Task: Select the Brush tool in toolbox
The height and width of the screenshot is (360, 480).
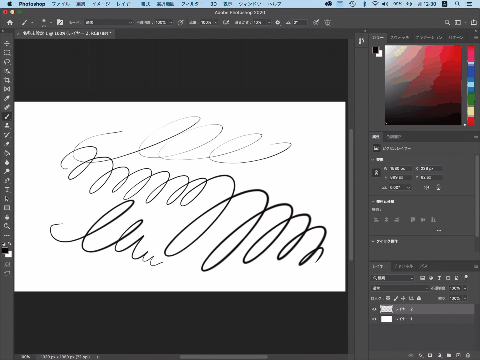Action: pos(7,117)
